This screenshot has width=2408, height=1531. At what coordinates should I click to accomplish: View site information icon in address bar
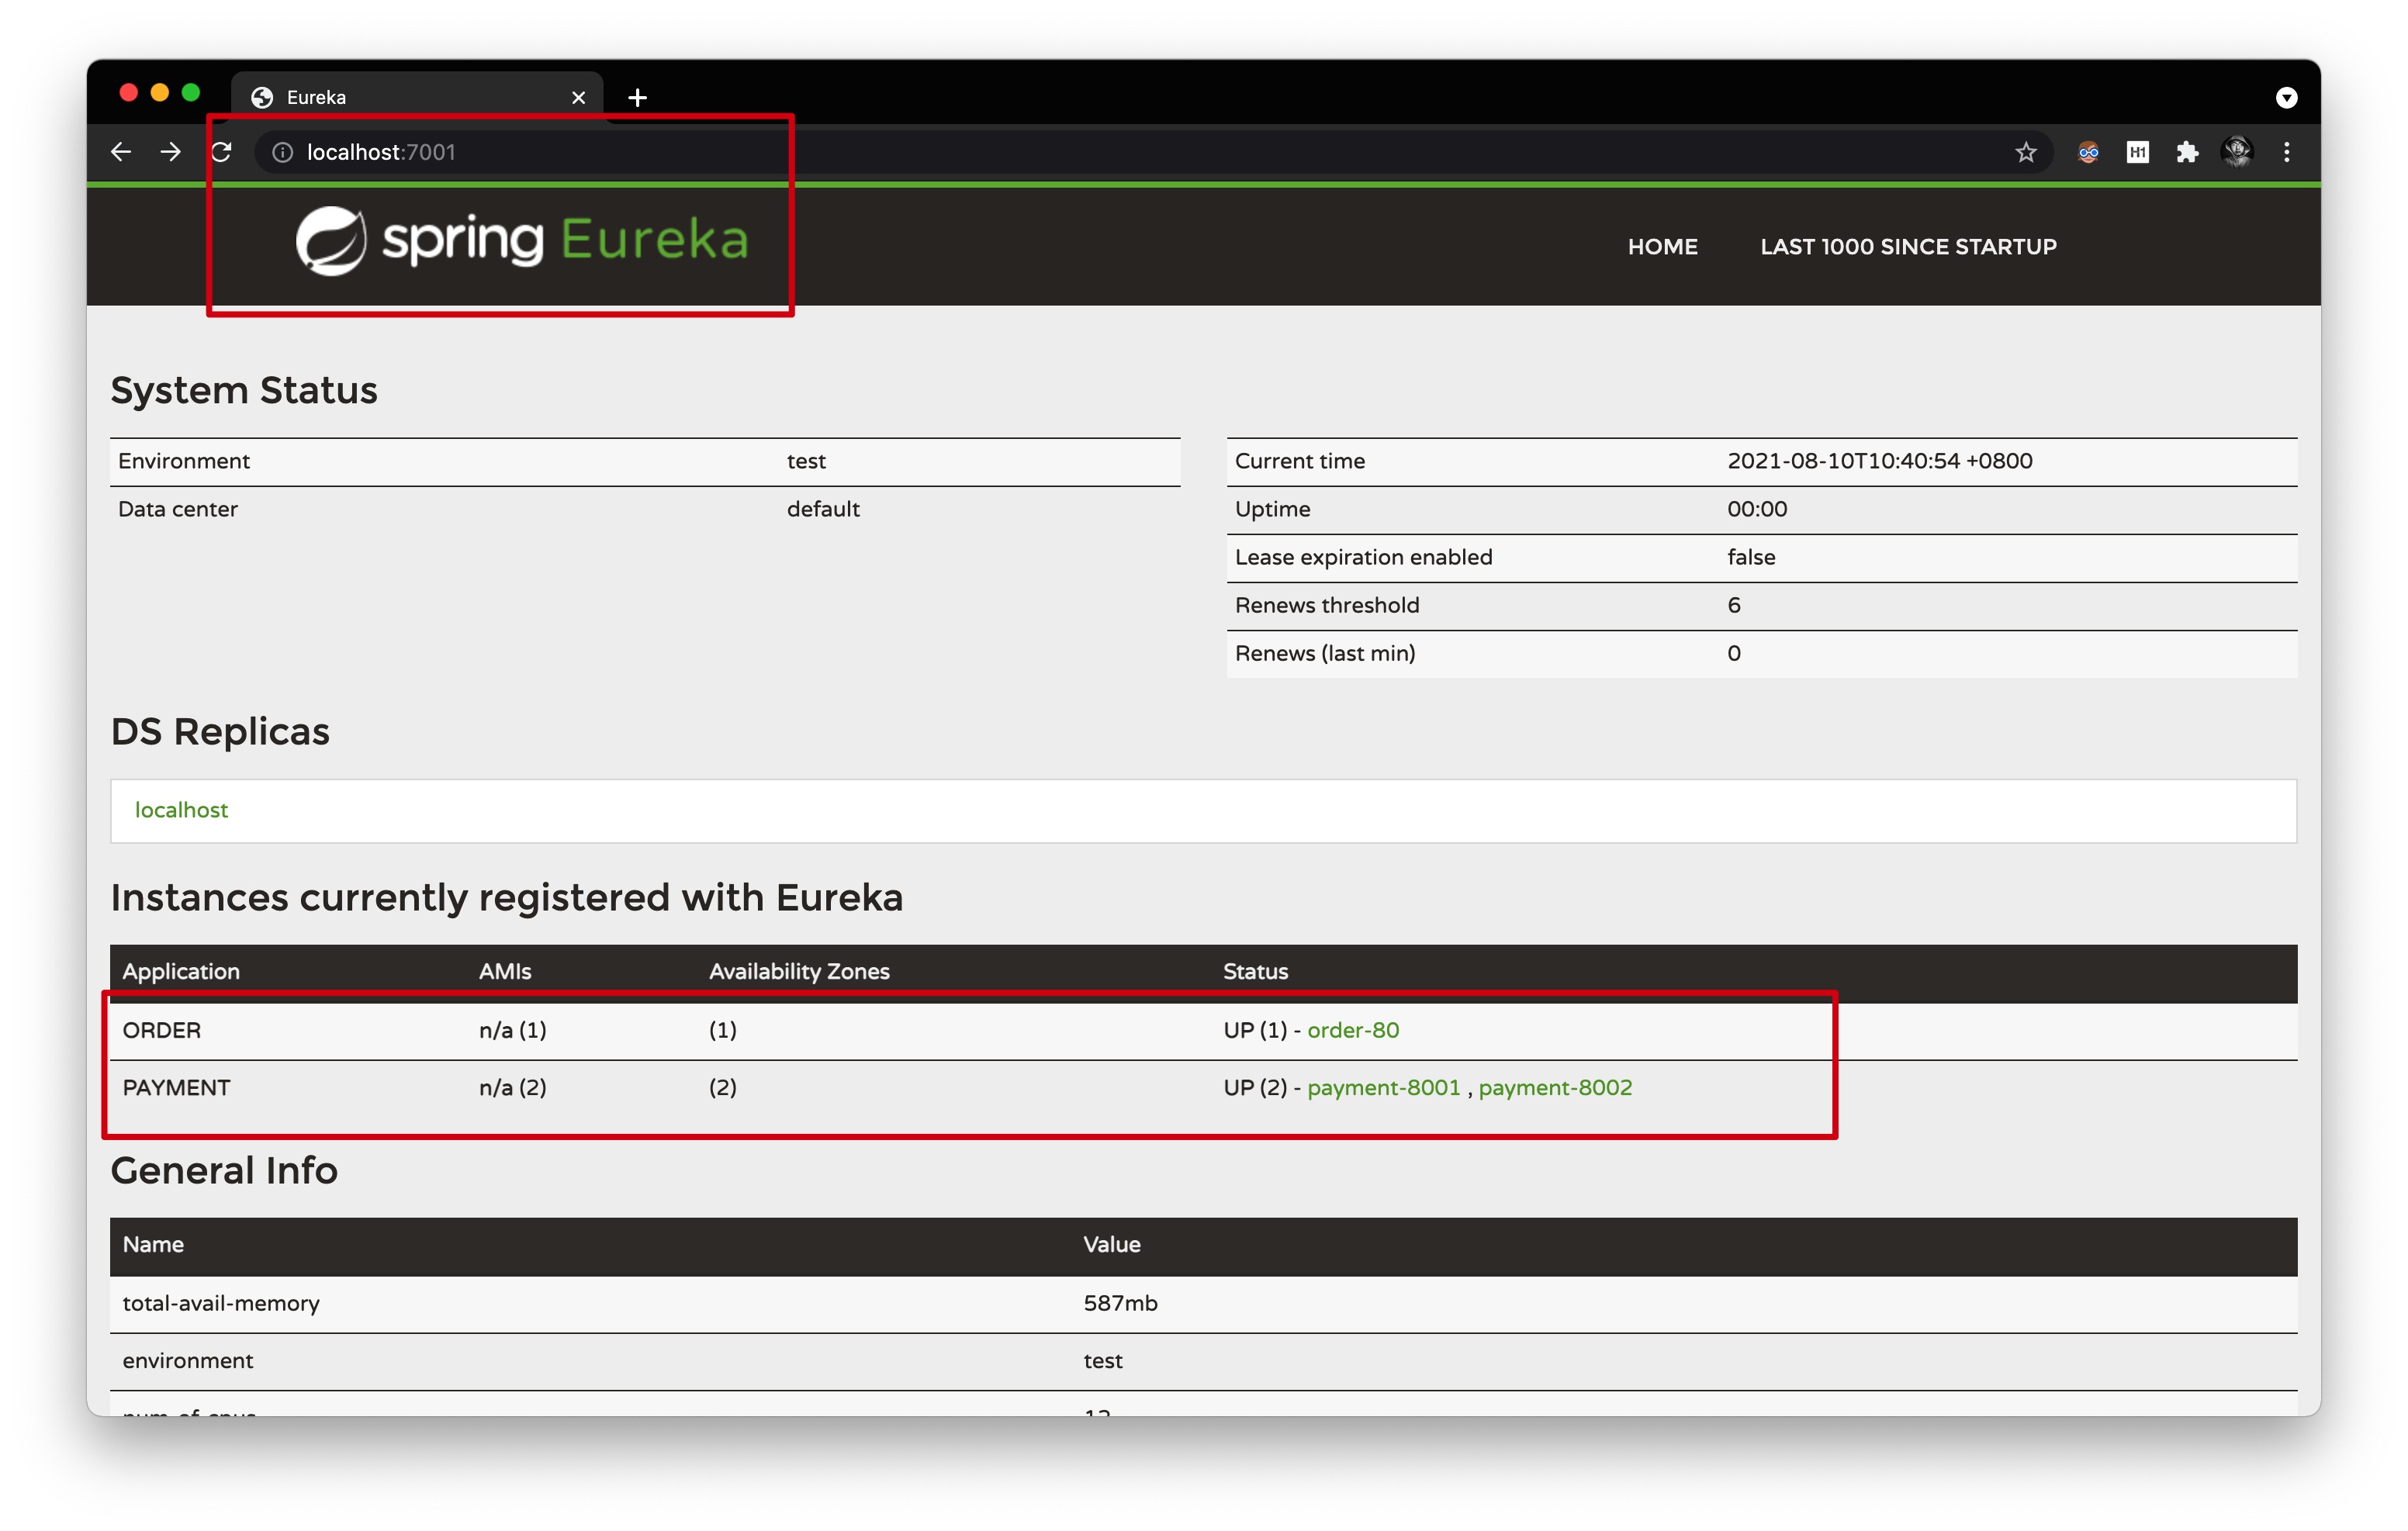pyautogui.click(x=283, y=152)
